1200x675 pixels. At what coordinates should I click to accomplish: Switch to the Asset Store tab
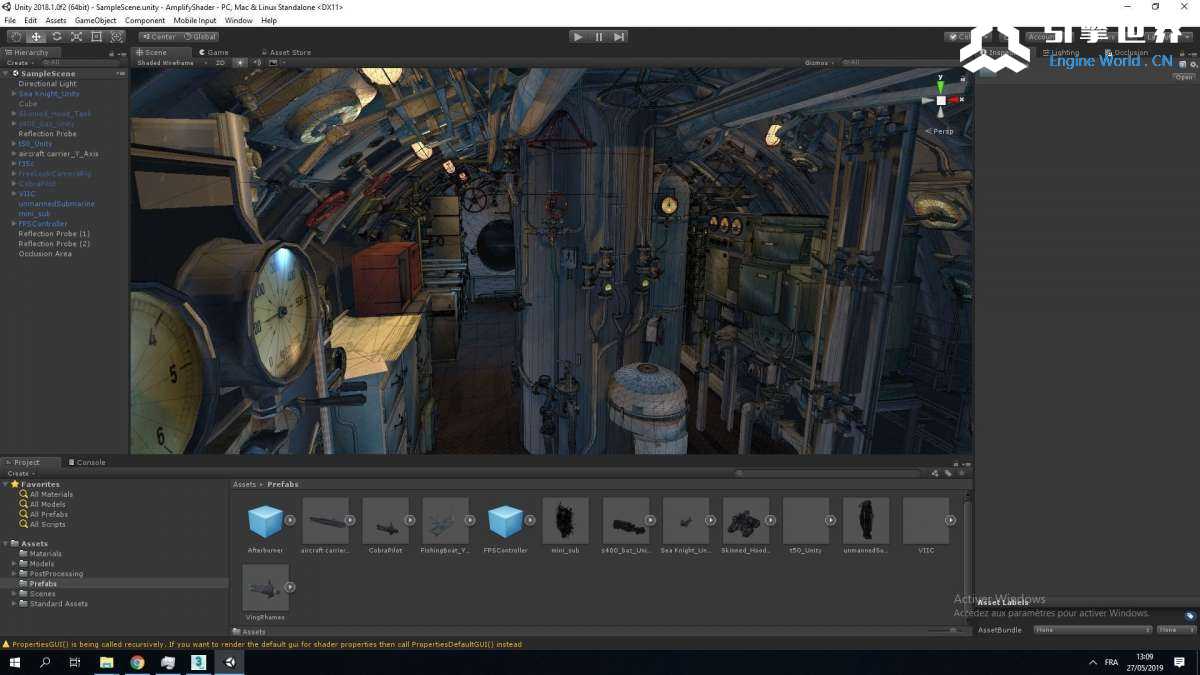pos(287,52)
